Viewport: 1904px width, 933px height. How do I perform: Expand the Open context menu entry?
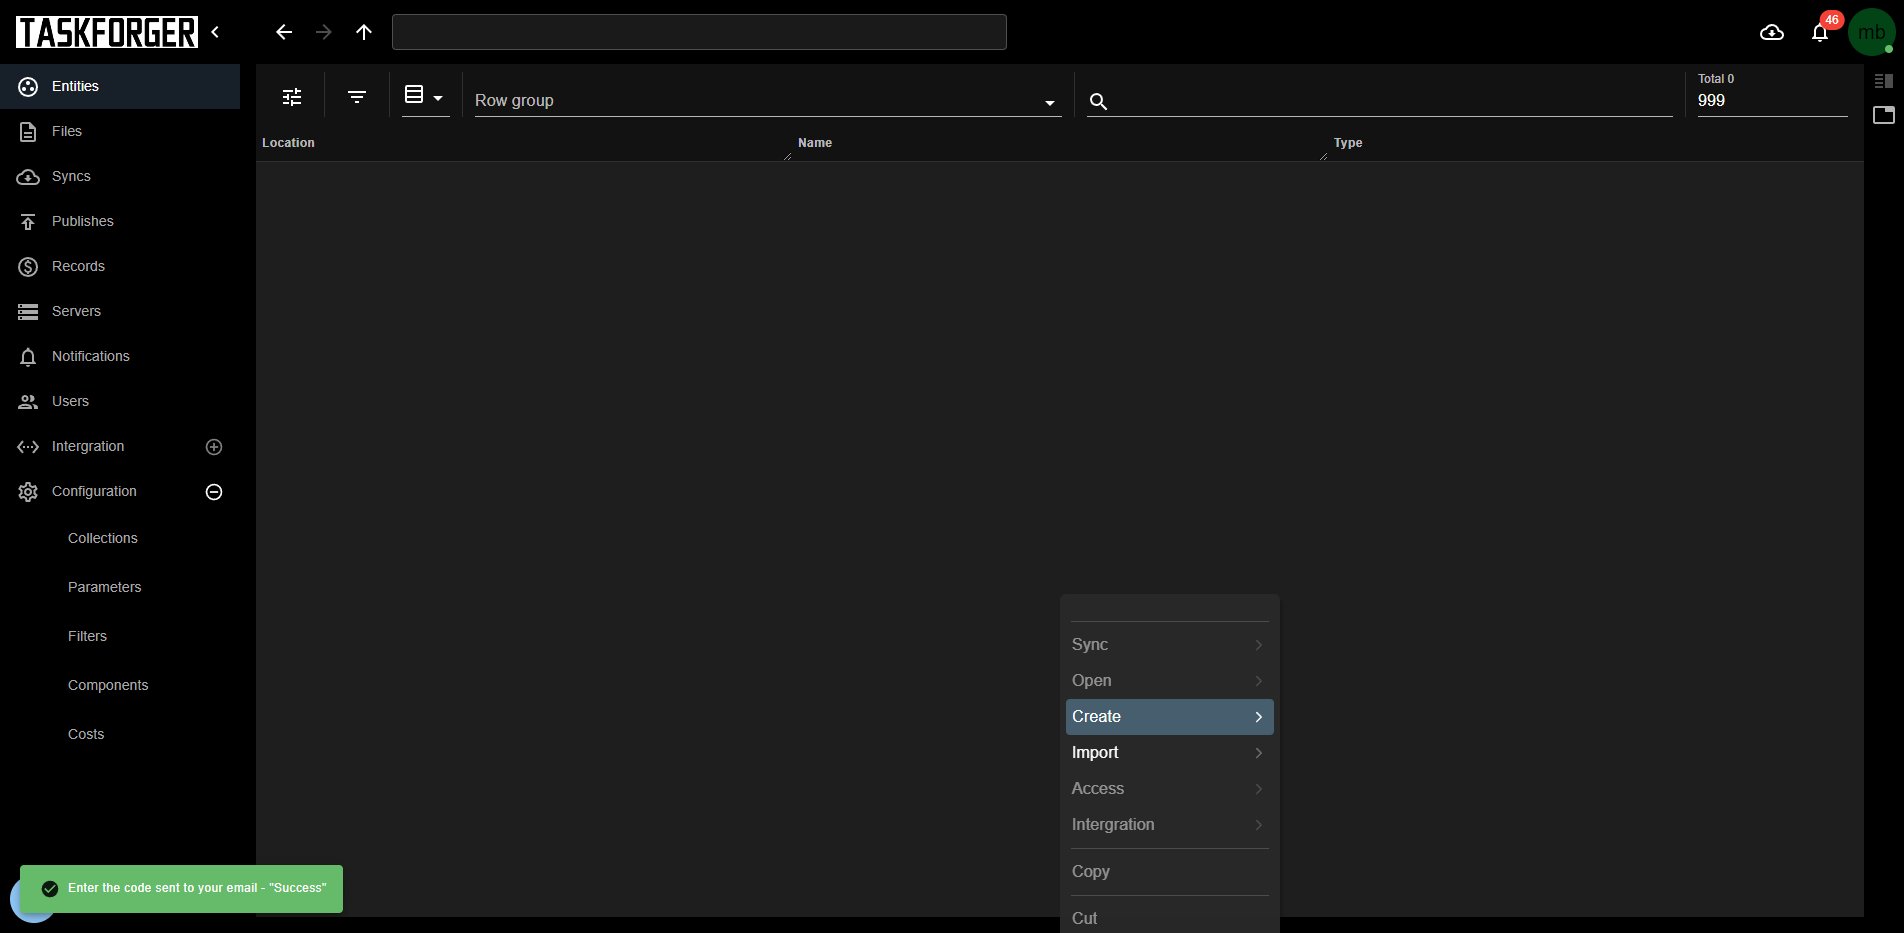1170,681
